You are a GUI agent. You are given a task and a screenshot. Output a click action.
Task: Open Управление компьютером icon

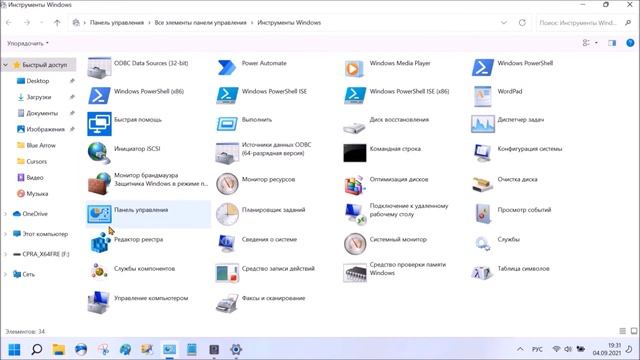[x=99, y=302]
